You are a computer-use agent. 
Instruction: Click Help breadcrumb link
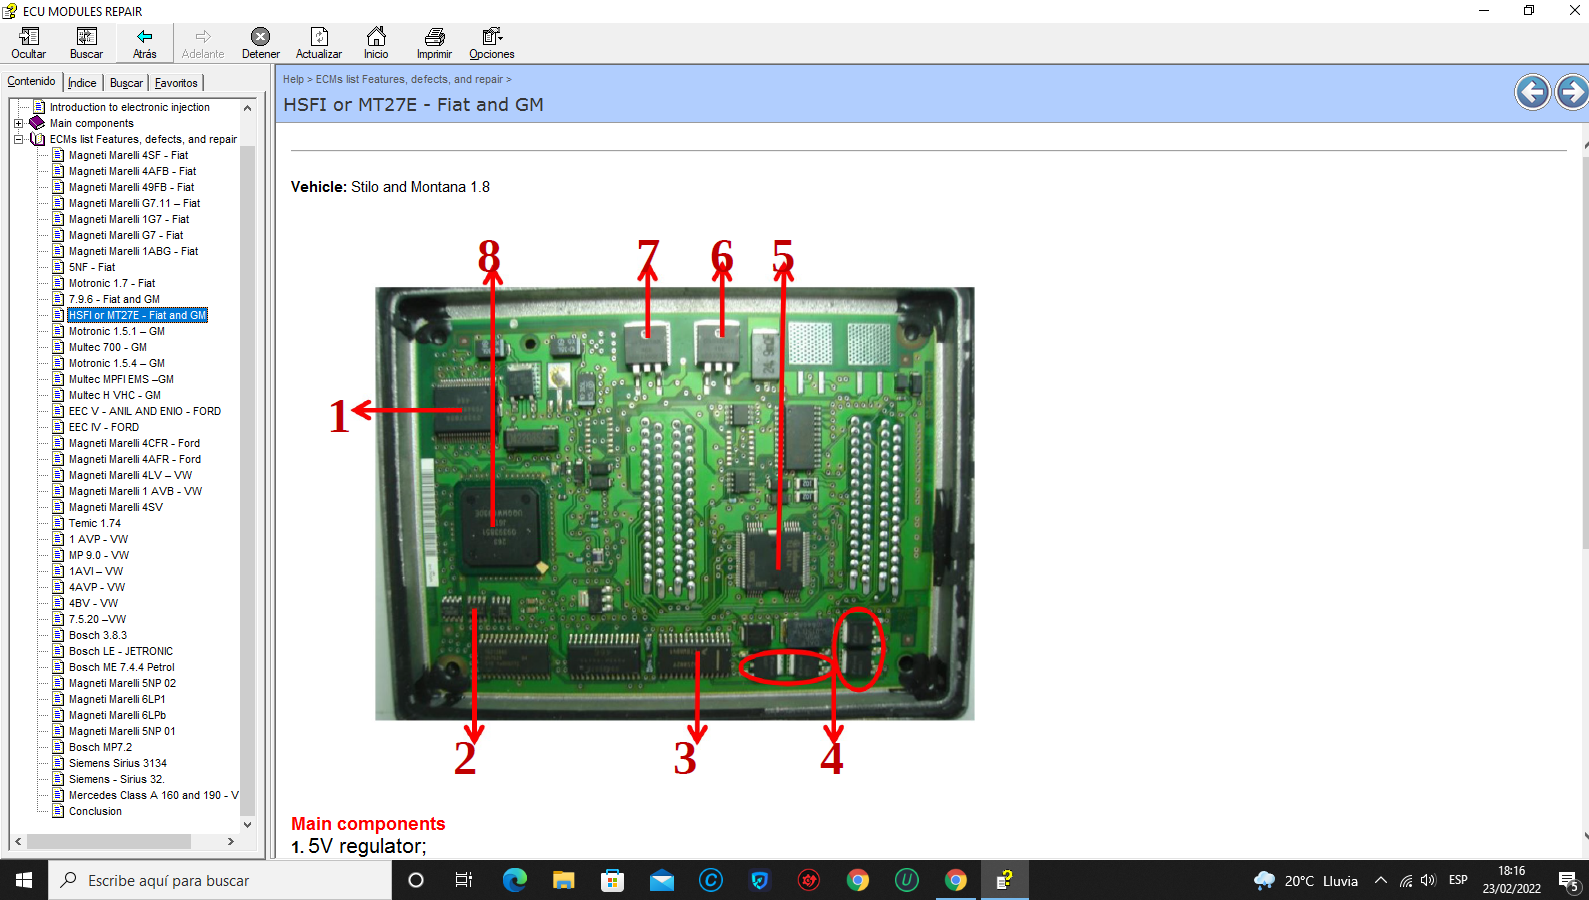(x=293, y=79)
